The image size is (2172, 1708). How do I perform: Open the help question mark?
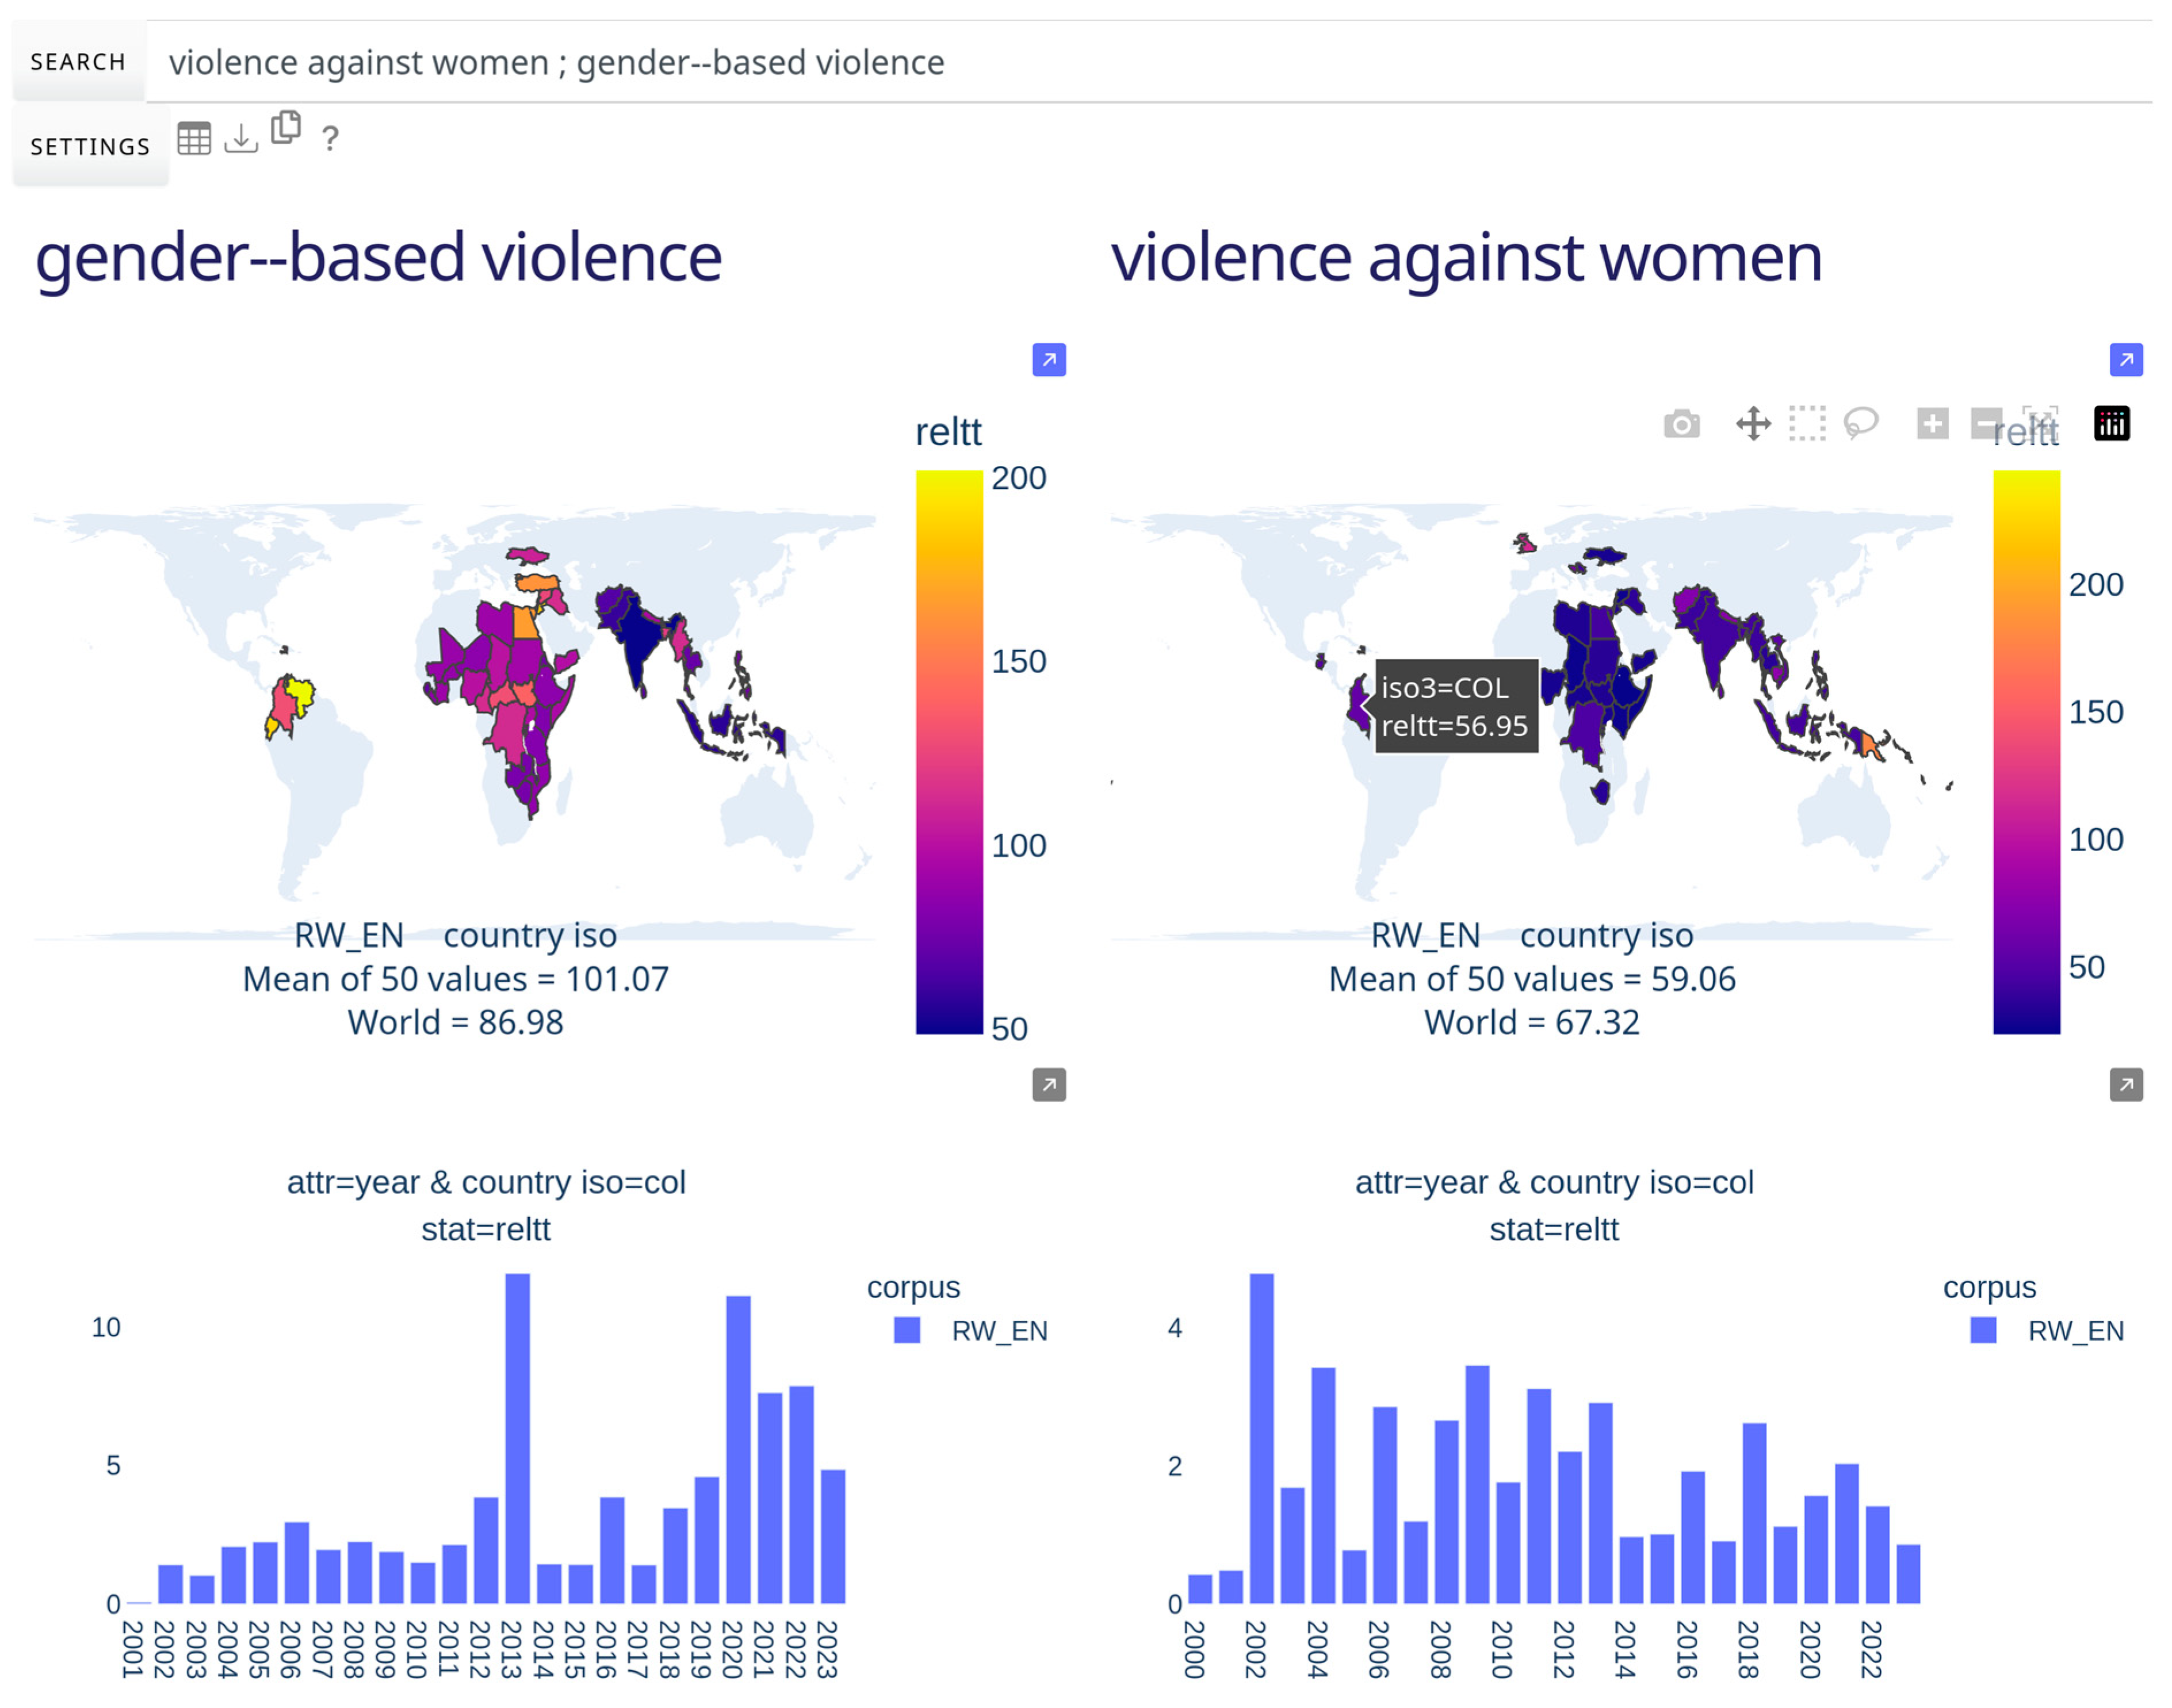330,138
